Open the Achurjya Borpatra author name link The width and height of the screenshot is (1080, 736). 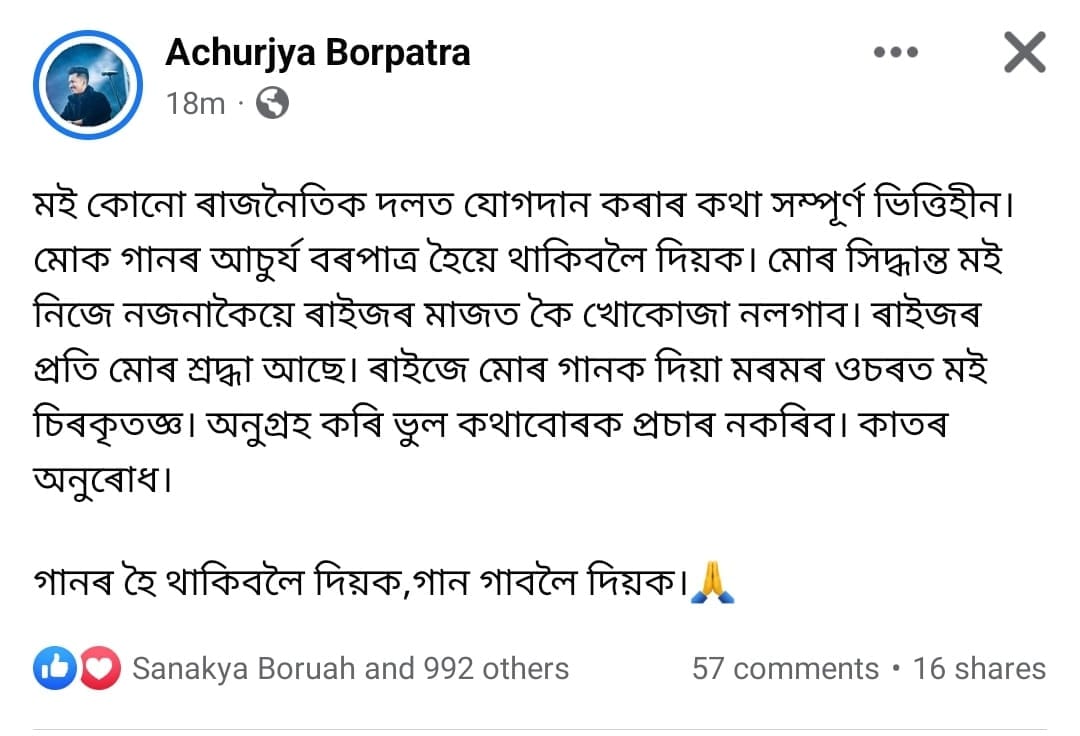coord(317,53)
